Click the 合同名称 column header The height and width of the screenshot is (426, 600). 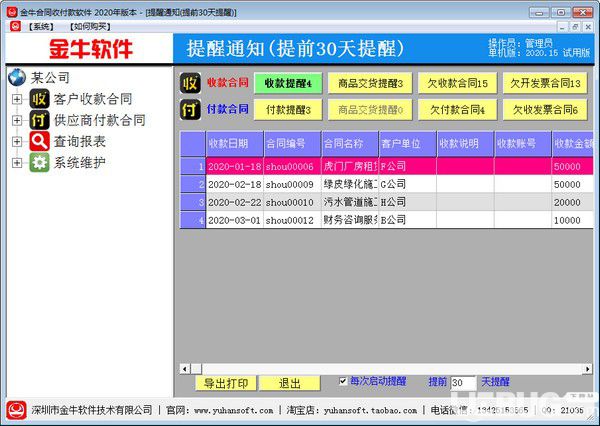pyautogui.click(x=350, y=144)
